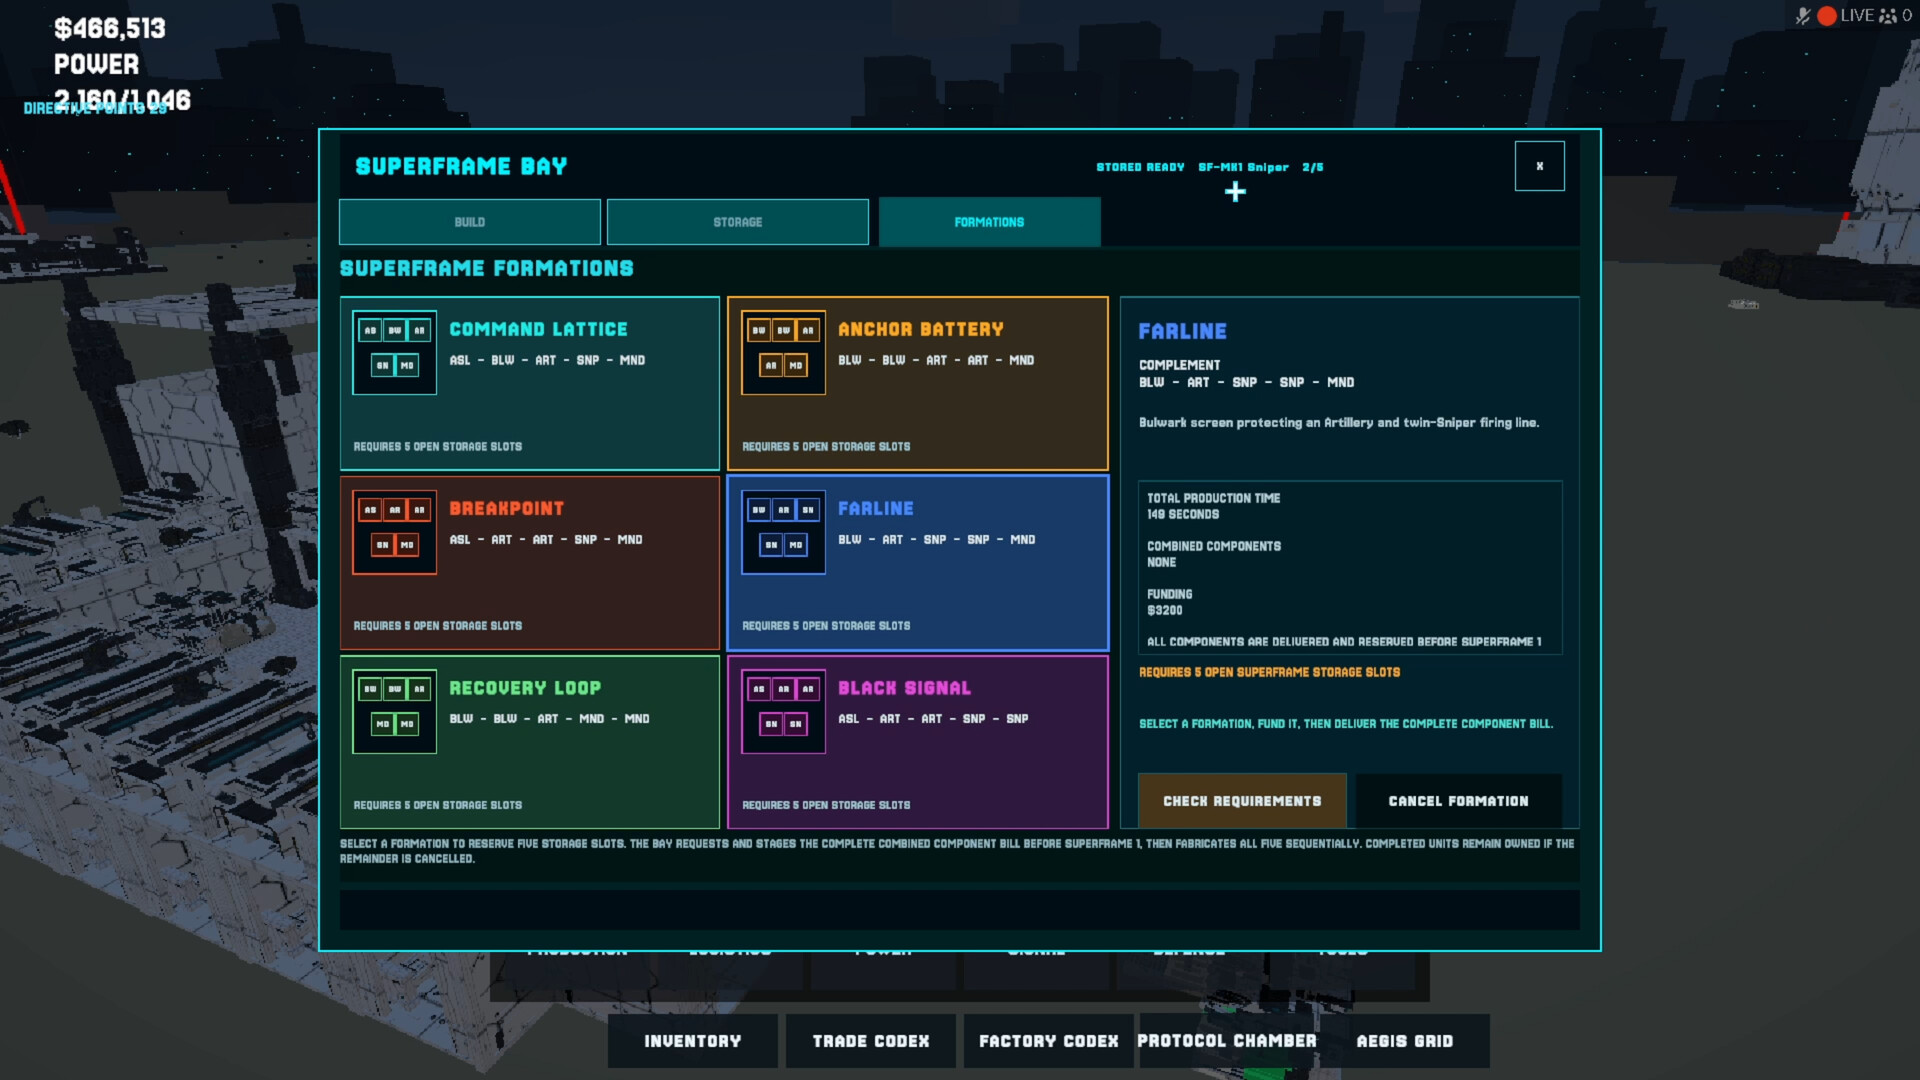Click the LIVE recording indicator

tap(1845, 16)
